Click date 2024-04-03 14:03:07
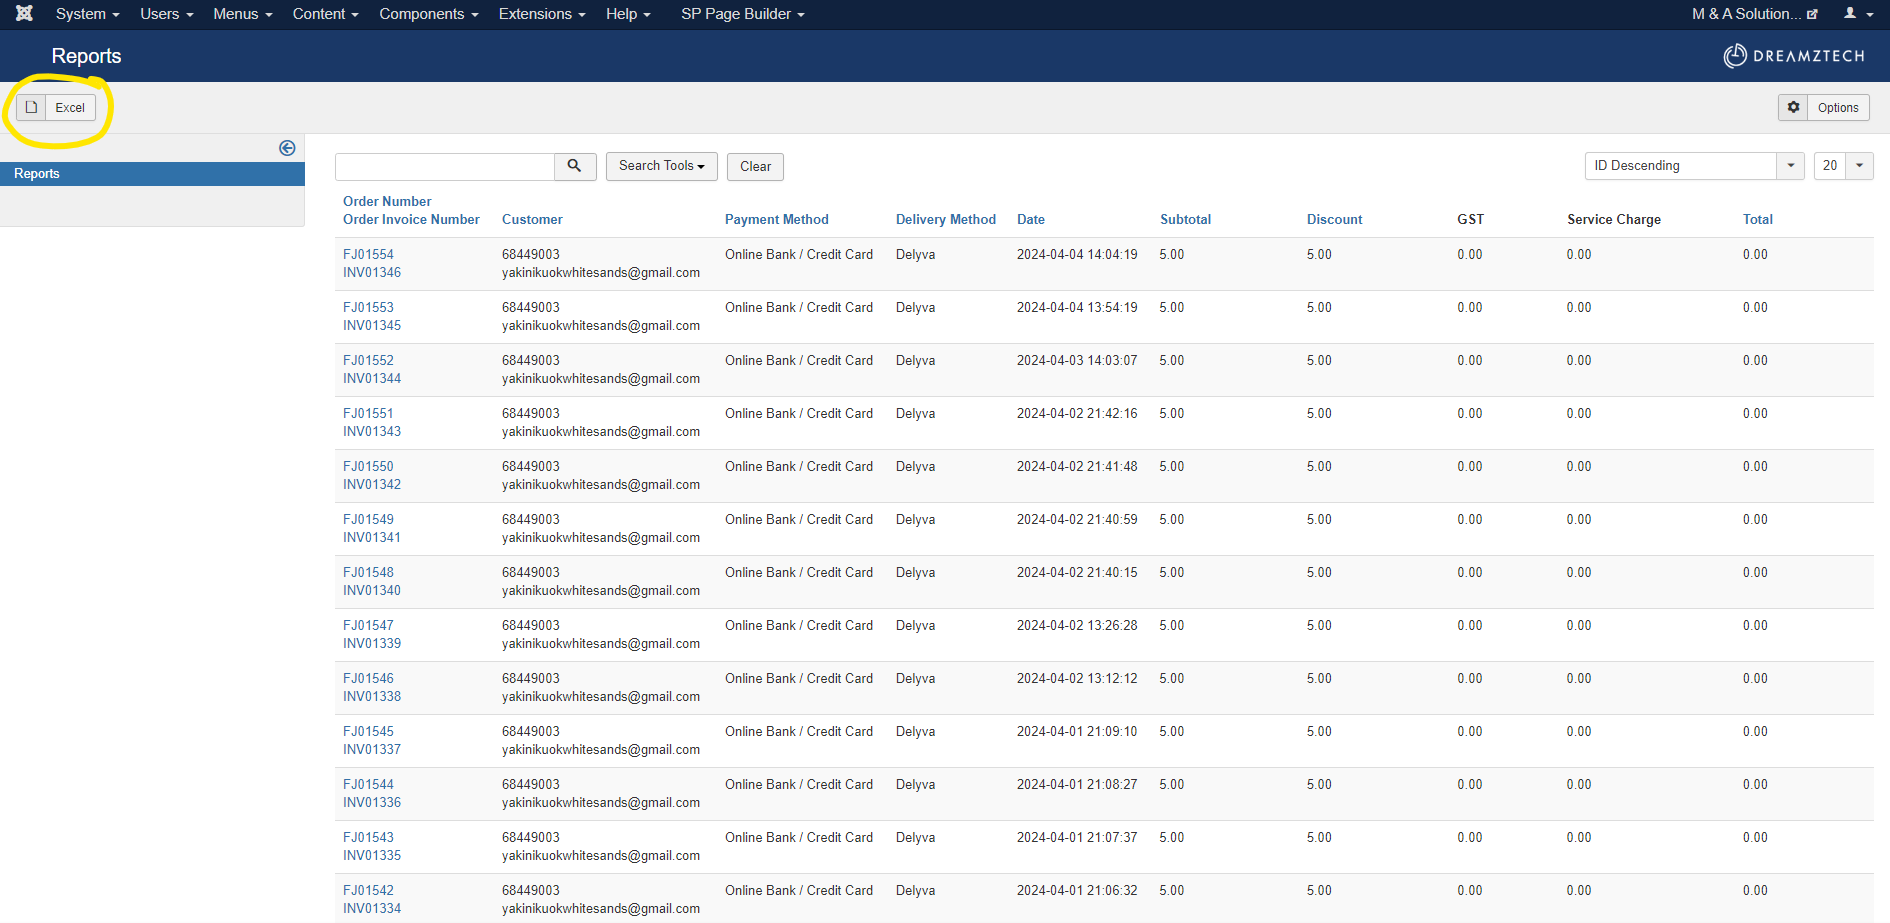This screenshot has height=923, width=1890. click(1077, 360)
